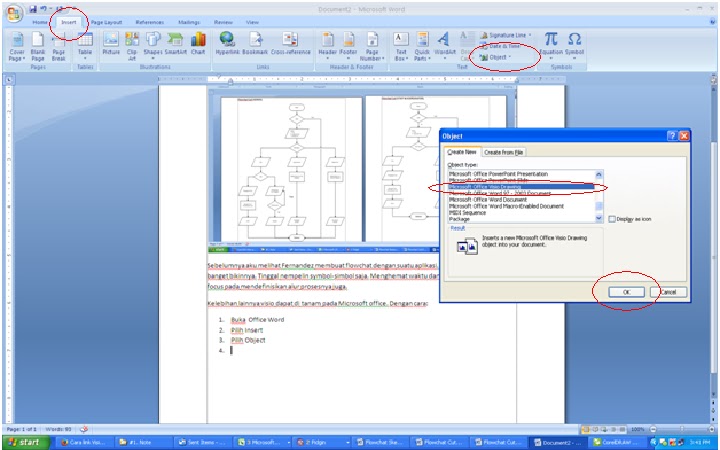The image size is (720, 450).
Task: Enable the Display as icon checkbox
Action: point(612,219)
